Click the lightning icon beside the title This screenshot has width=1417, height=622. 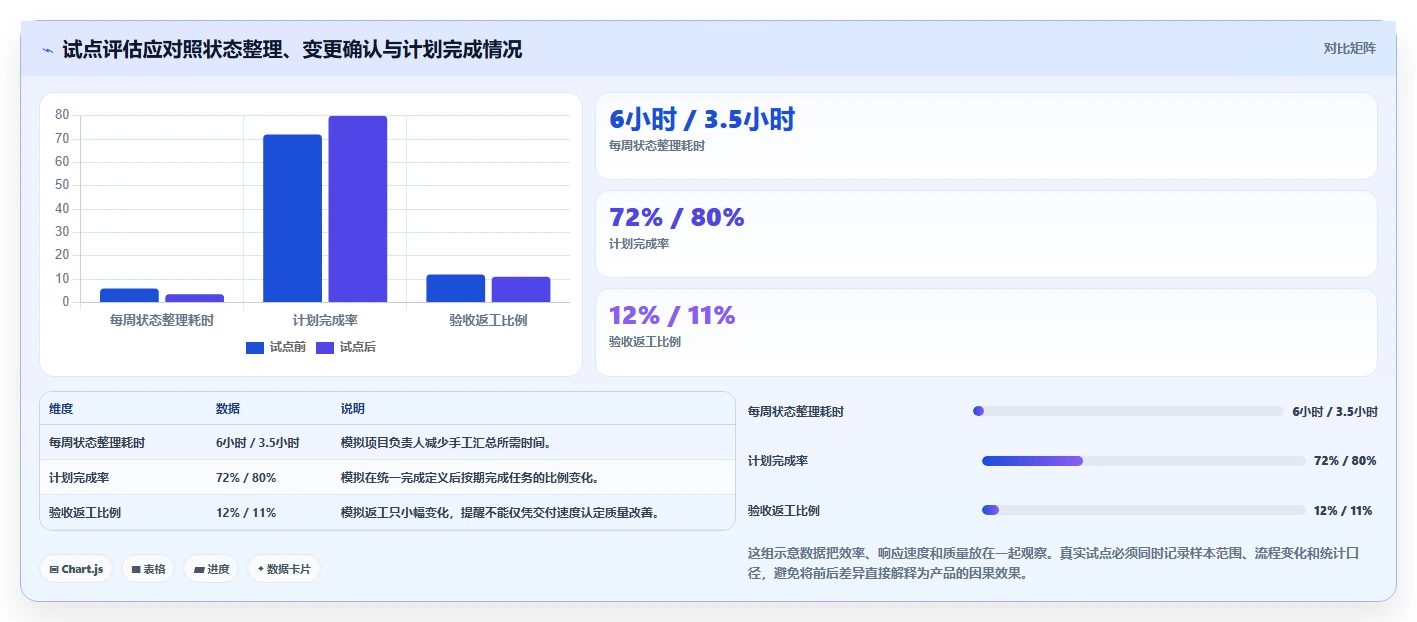(48, 50)
